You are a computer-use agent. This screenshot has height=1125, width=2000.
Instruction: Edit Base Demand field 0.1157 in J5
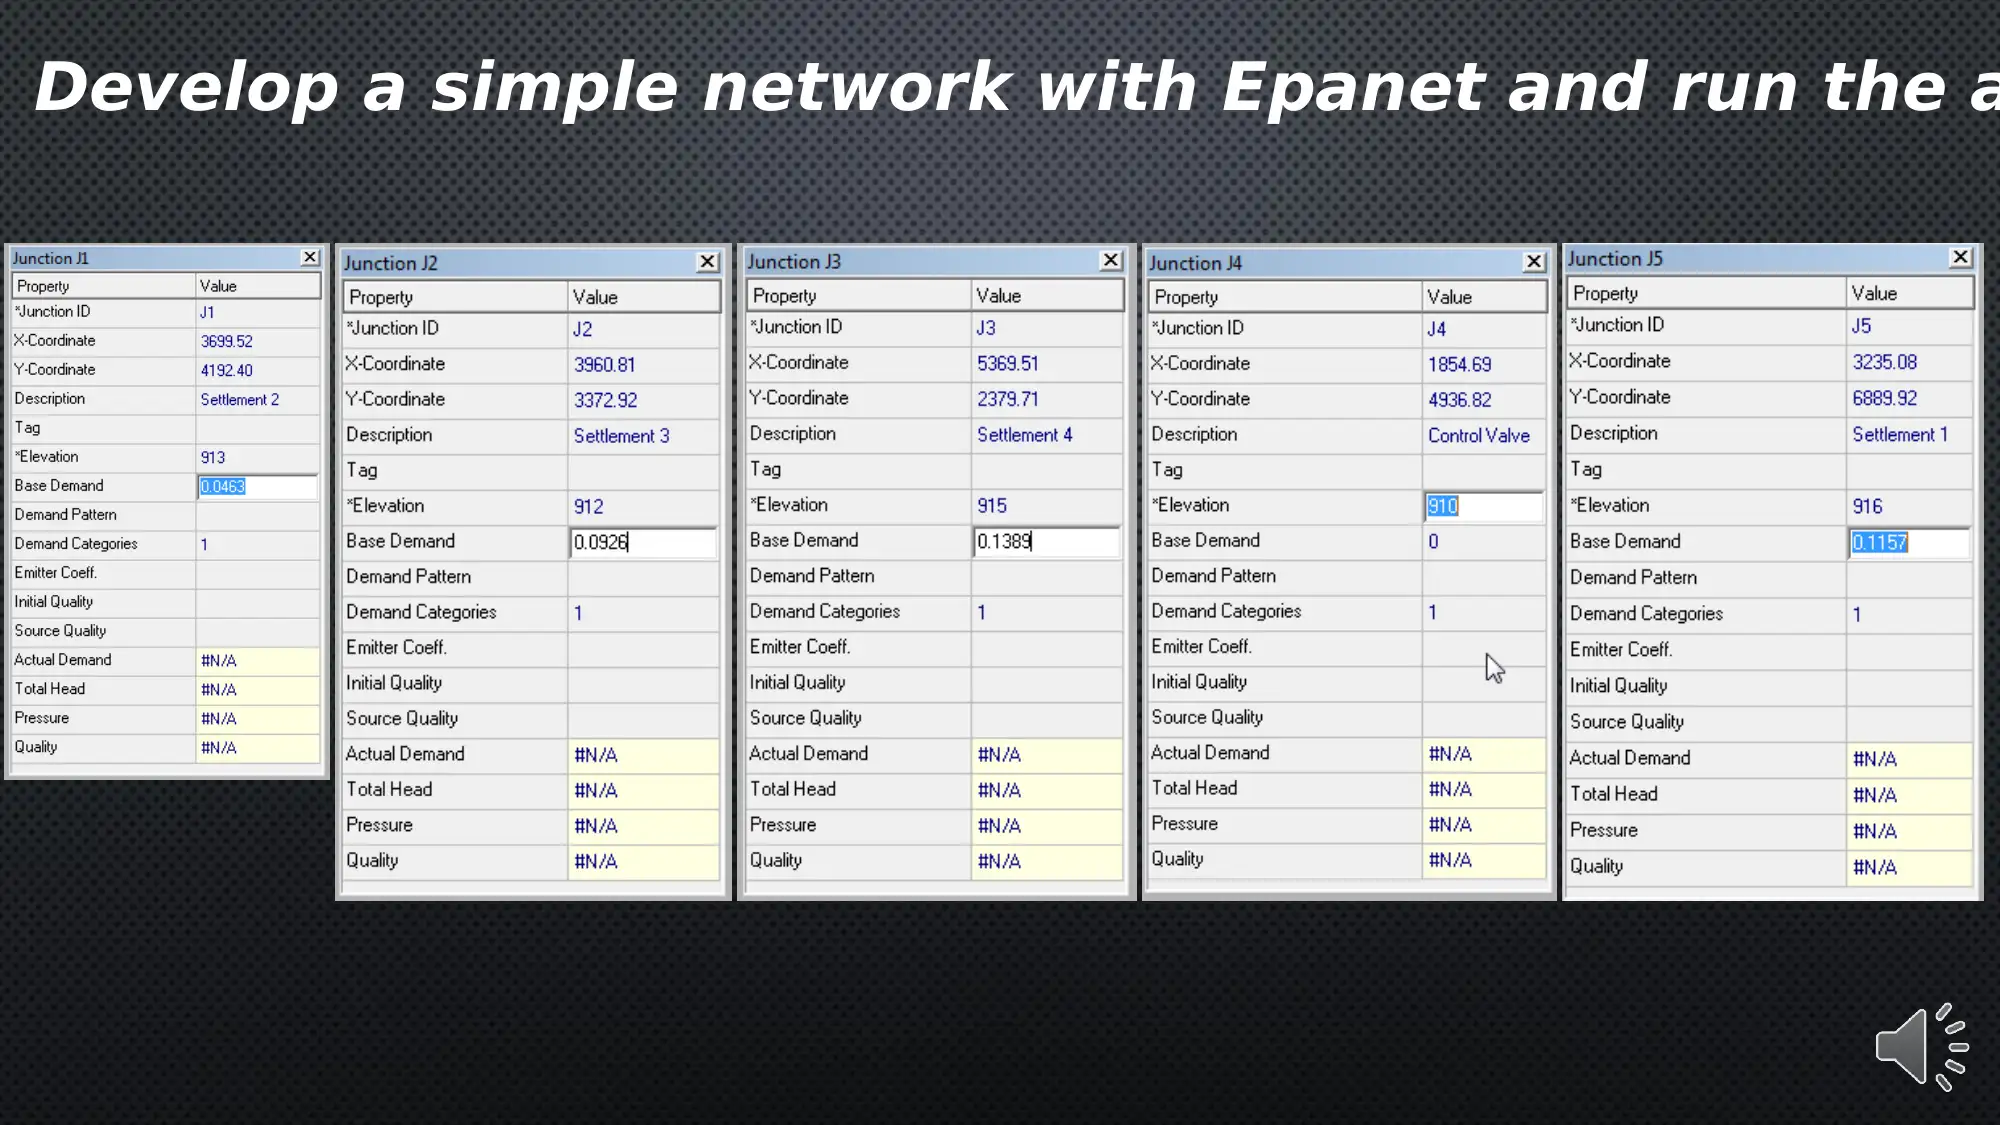1909,542
